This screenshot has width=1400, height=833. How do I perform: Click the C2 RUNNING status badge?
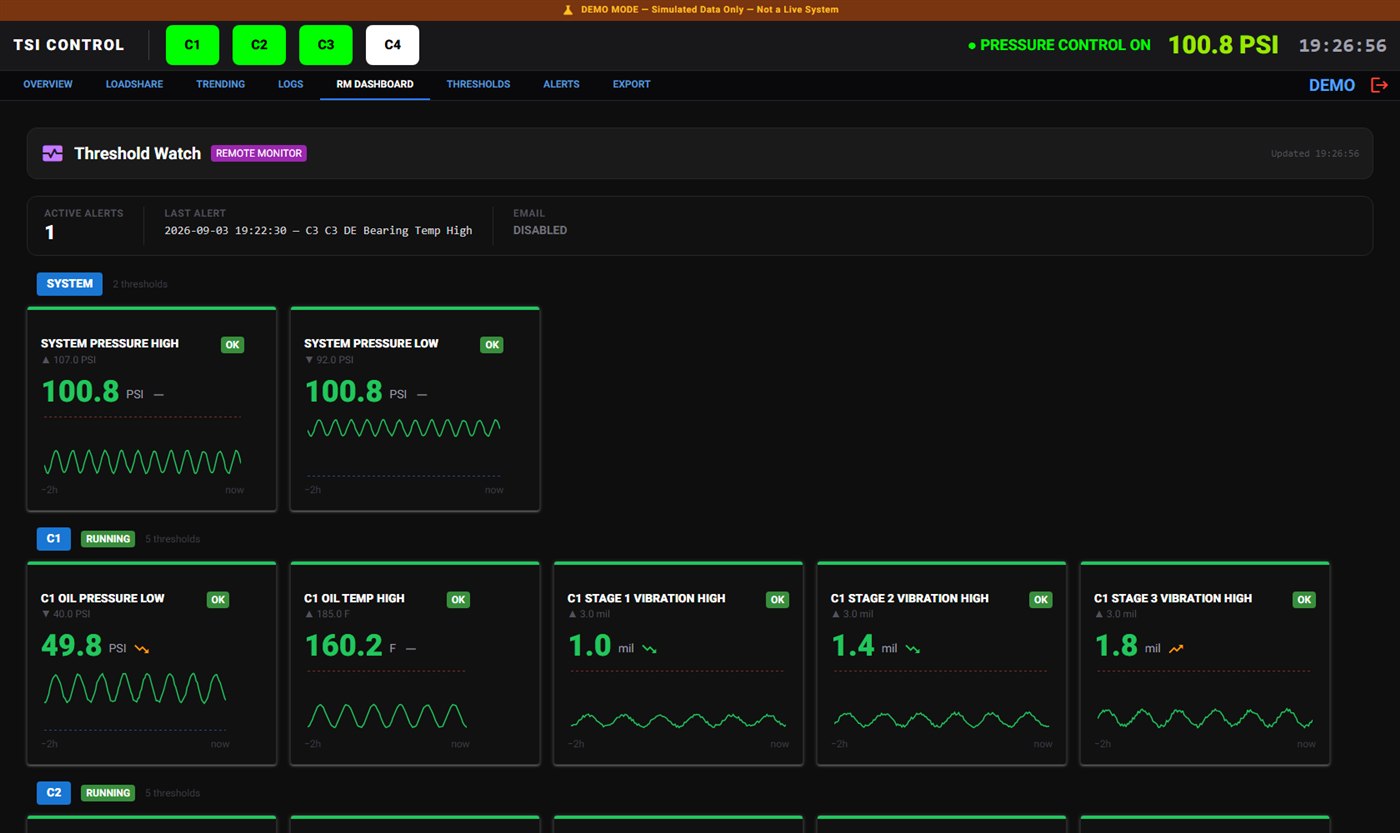(x=108, y=793)
